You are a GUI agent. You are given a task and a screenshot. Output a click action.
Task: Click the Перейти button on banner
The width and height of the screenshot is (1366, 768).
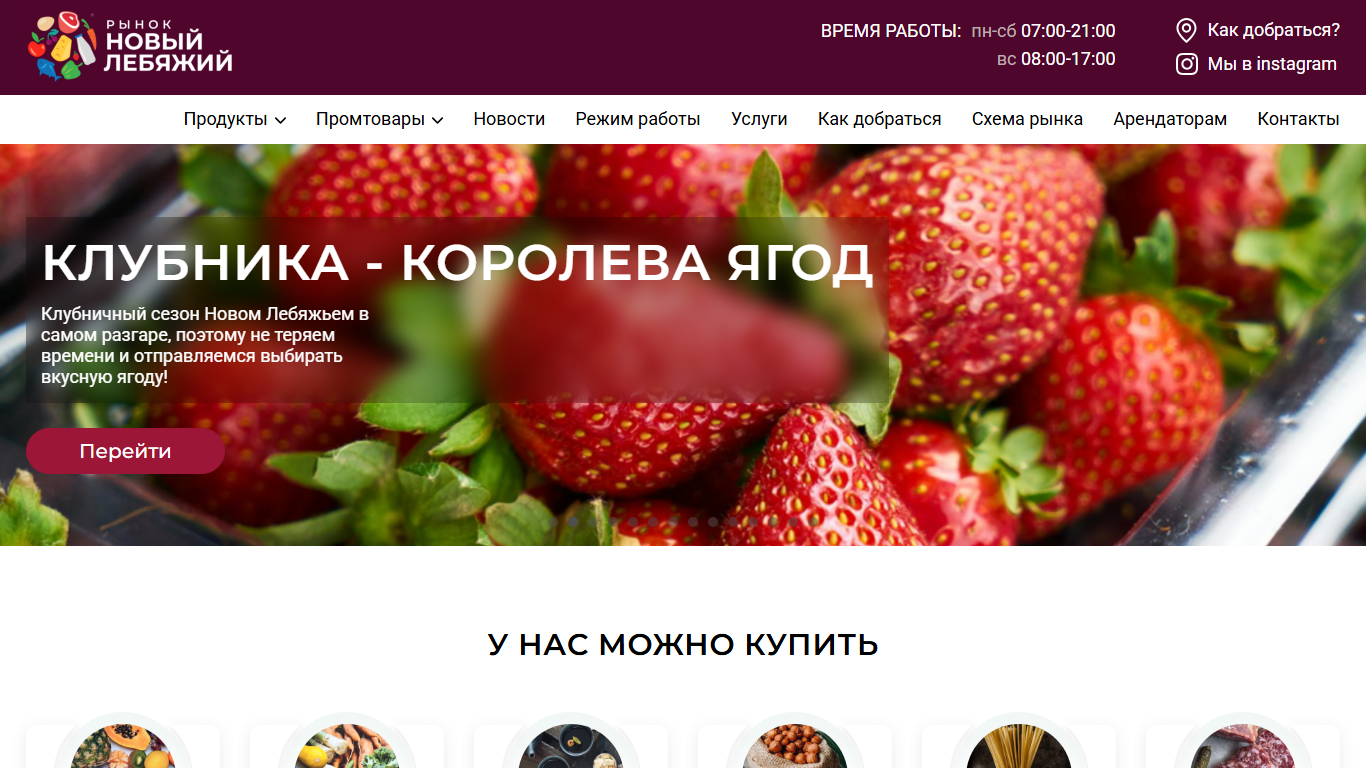(125, 451)
